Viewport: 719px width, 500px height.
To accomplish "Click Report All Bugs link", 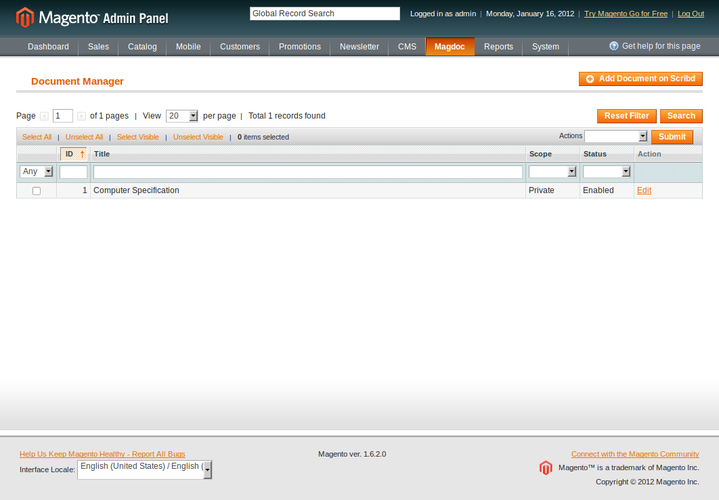I will [x=102, y=454].
